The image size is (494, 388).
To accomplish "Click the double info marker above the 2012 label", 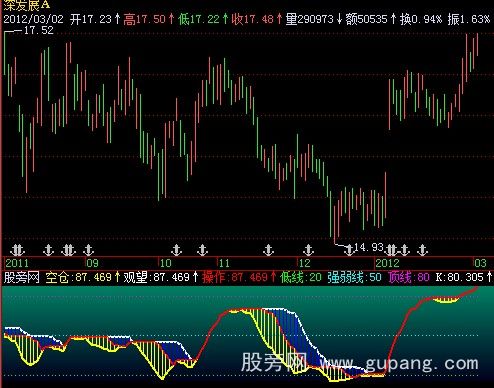I will (391, 250).
